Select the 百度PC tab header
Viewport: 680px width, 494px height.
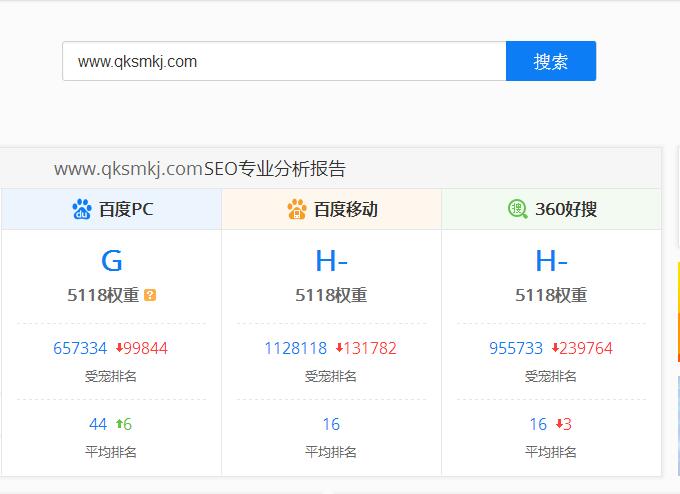click(111, 209)
